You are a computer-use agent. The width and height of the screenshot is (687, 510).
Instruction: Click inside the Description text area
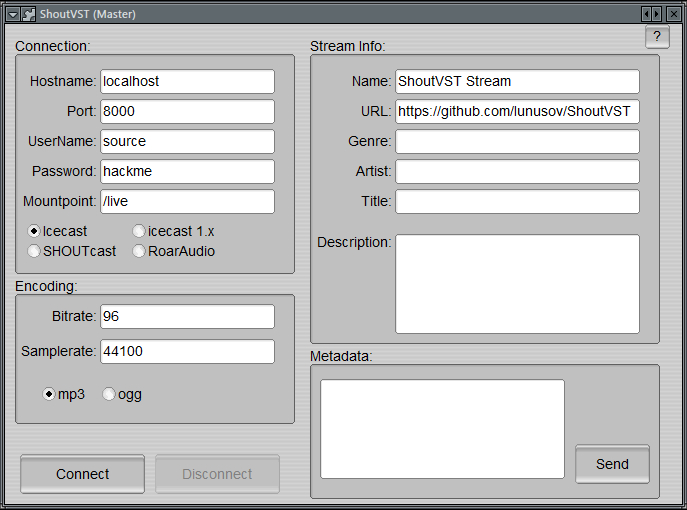(x=516, y=283)
